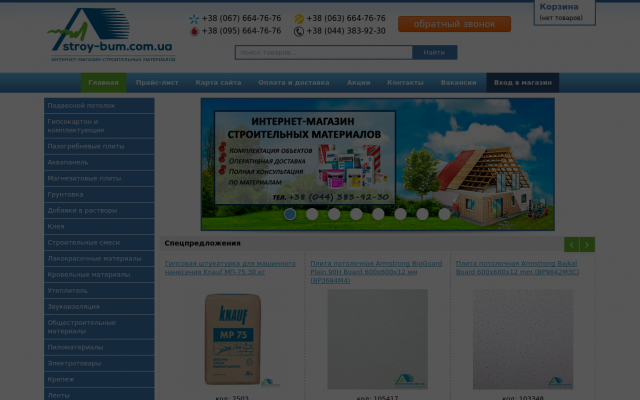This screenshot has height=400, width=640.
Task: Click the обратный звонок button
Action: tap(454, 24)
